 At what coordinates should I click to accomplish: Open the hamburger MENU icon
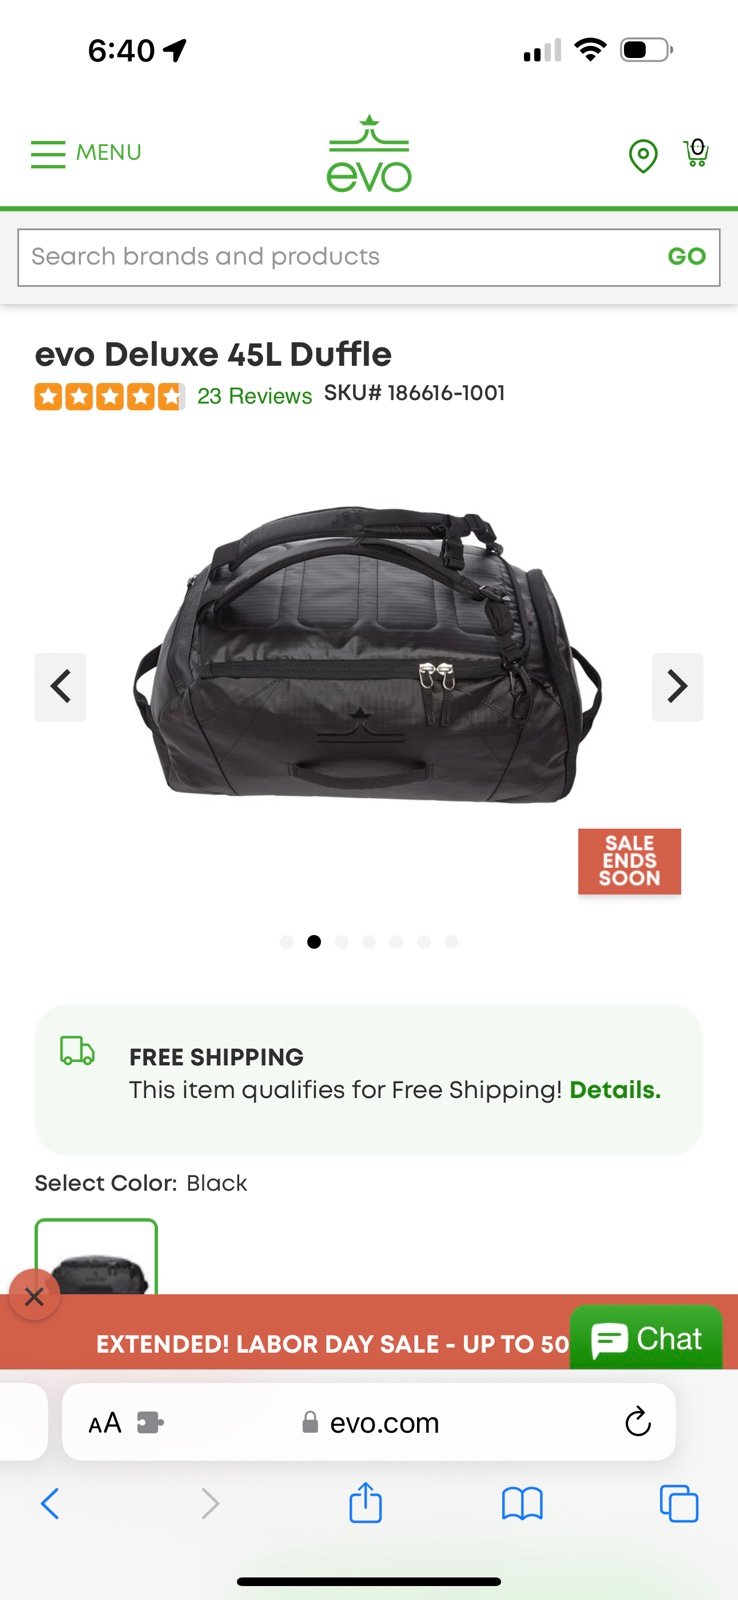coord(48,153)
